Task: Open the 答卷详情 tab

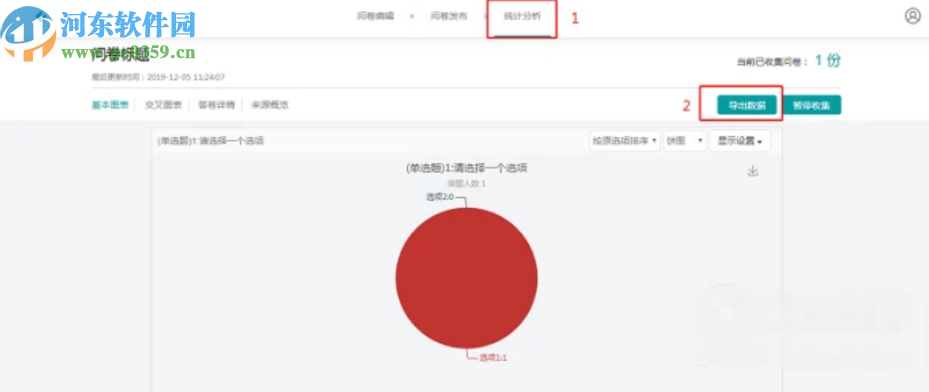Action: pyautogui.click(x=216, y=105)
